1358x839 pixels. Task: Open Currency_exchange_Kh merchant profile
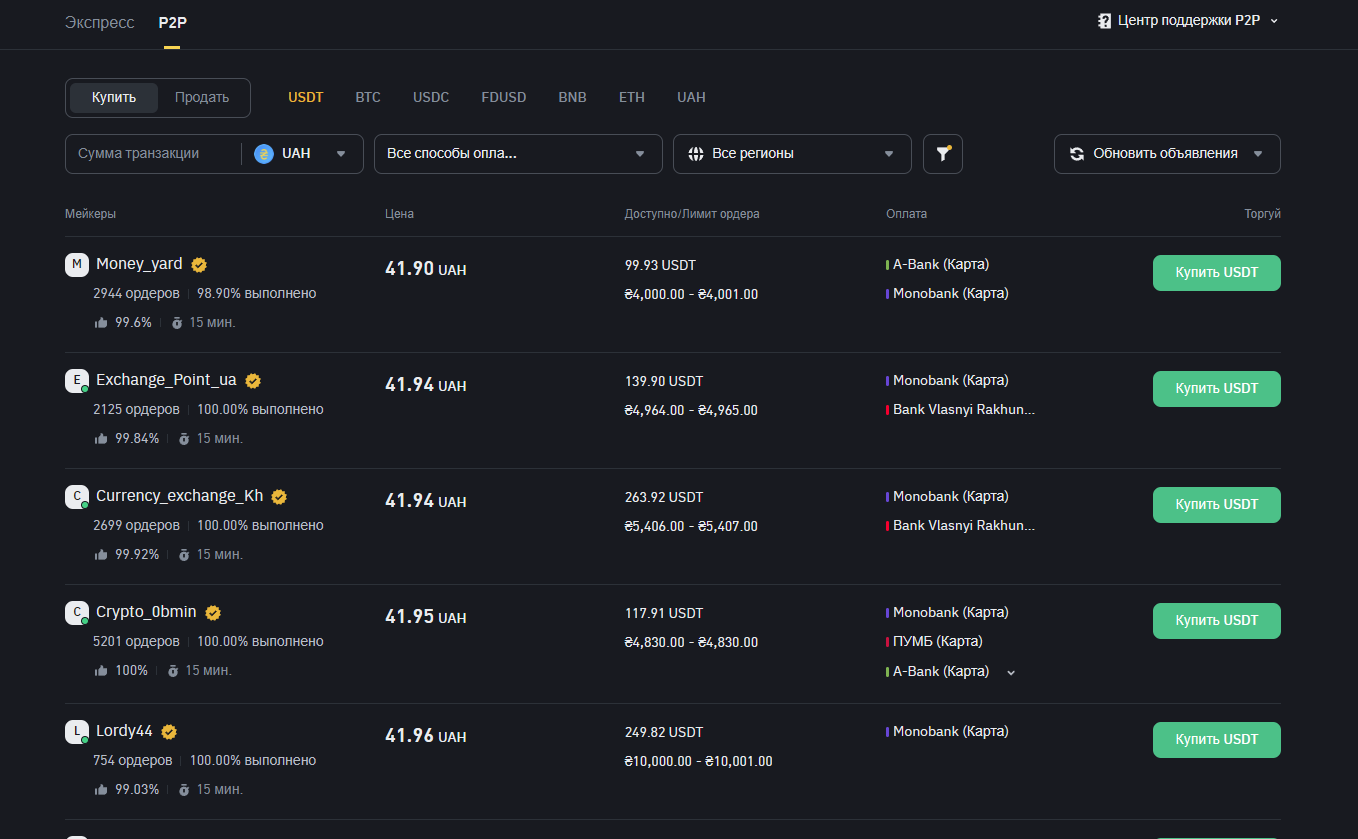(x=179, y=496)
